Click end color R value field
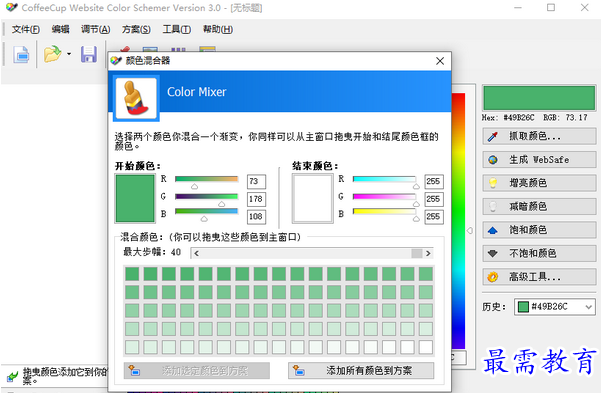The height and width of the screenshot is (393, 605). coord(434,181)
